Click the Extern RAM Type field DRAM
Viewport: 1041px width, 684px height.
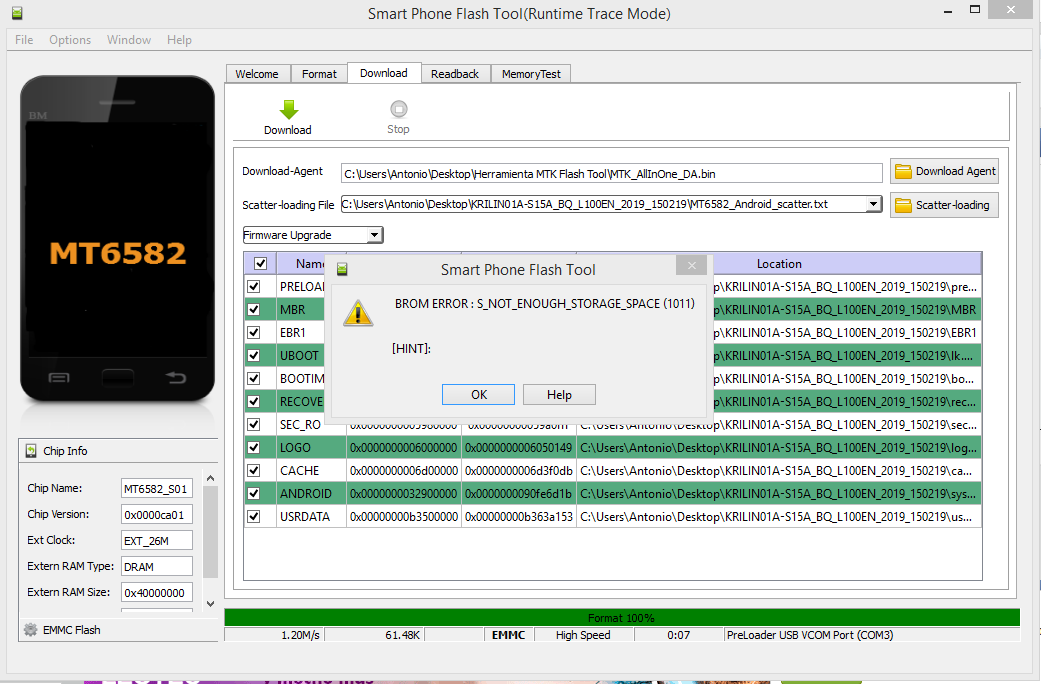point(157,566)
